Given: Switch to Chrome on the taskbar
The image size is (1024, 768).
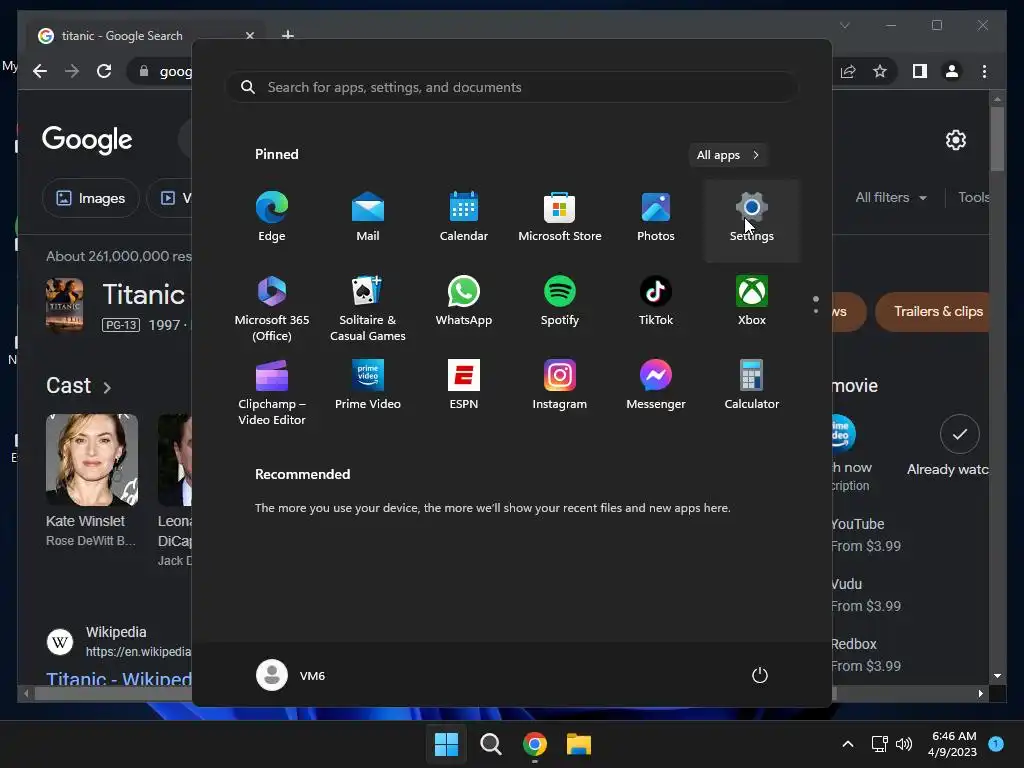Looking at the screenshot, I should click(x=535, y=744).
